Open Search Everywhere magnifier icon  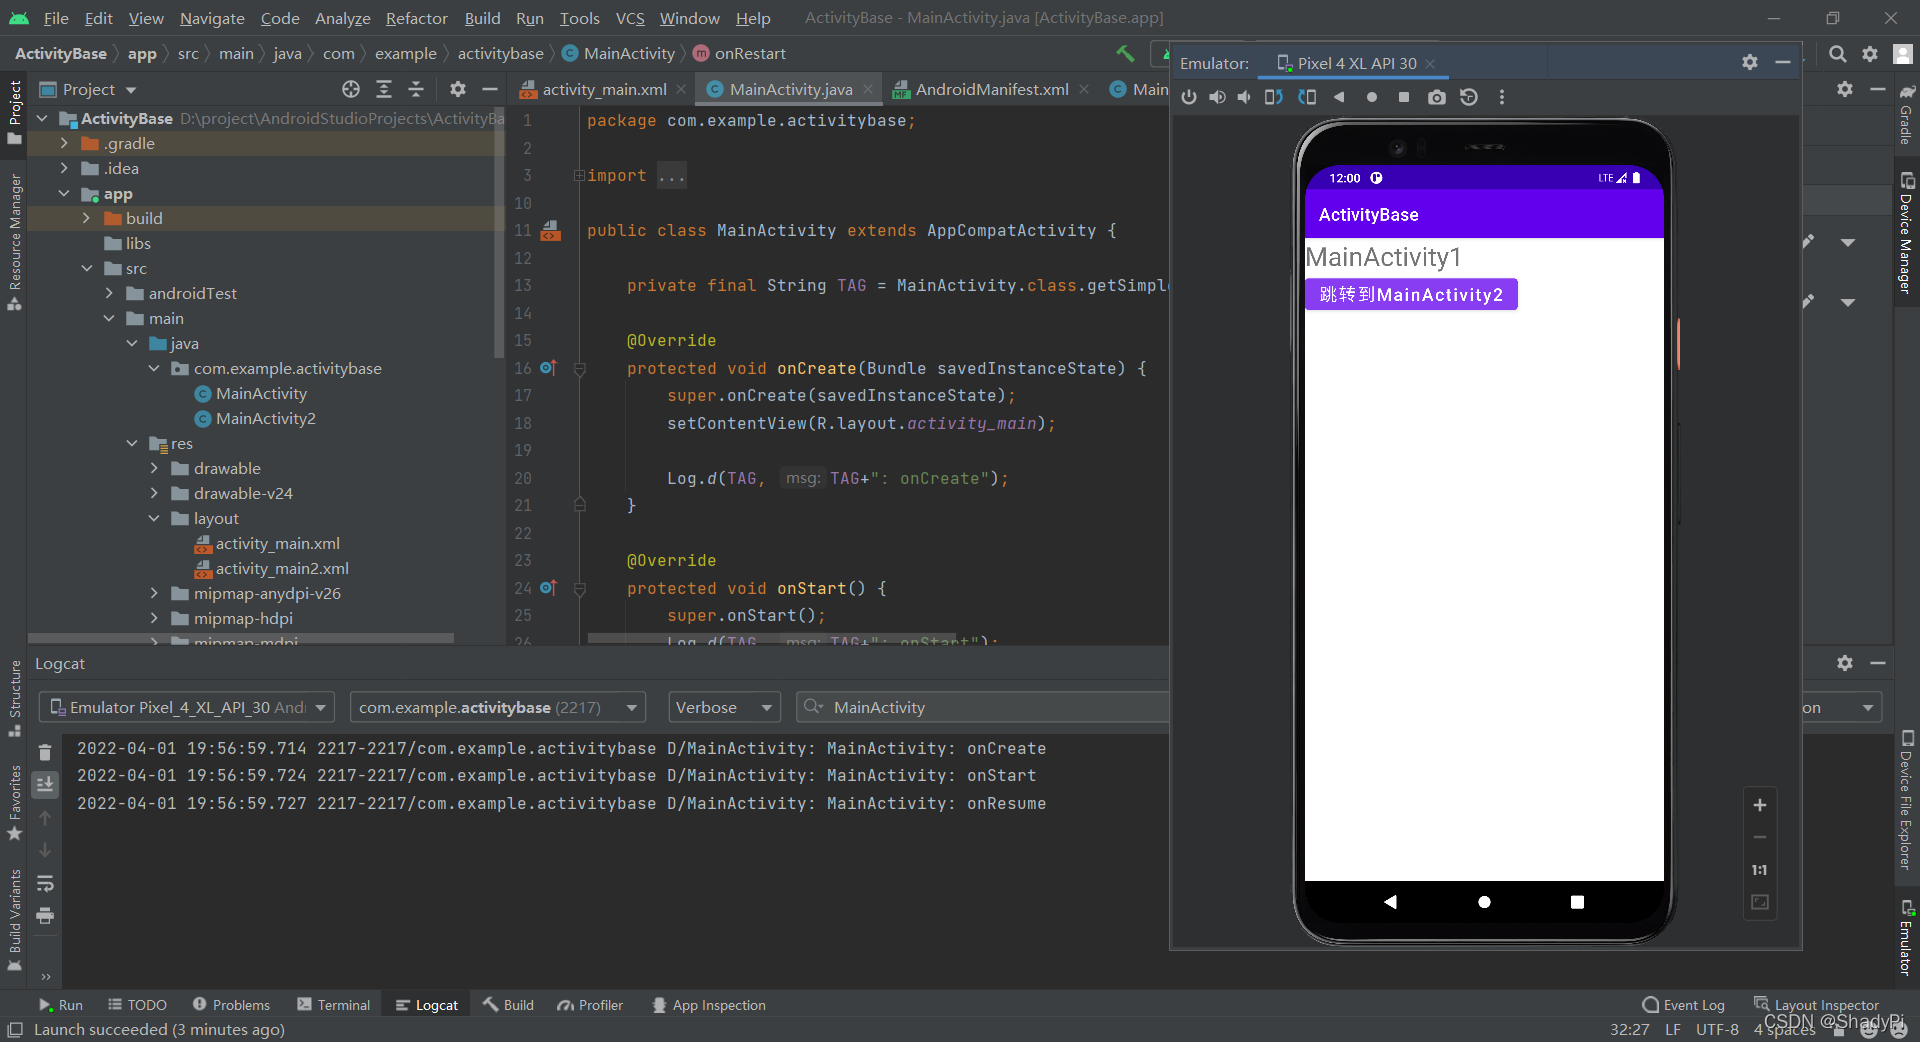1838,54
